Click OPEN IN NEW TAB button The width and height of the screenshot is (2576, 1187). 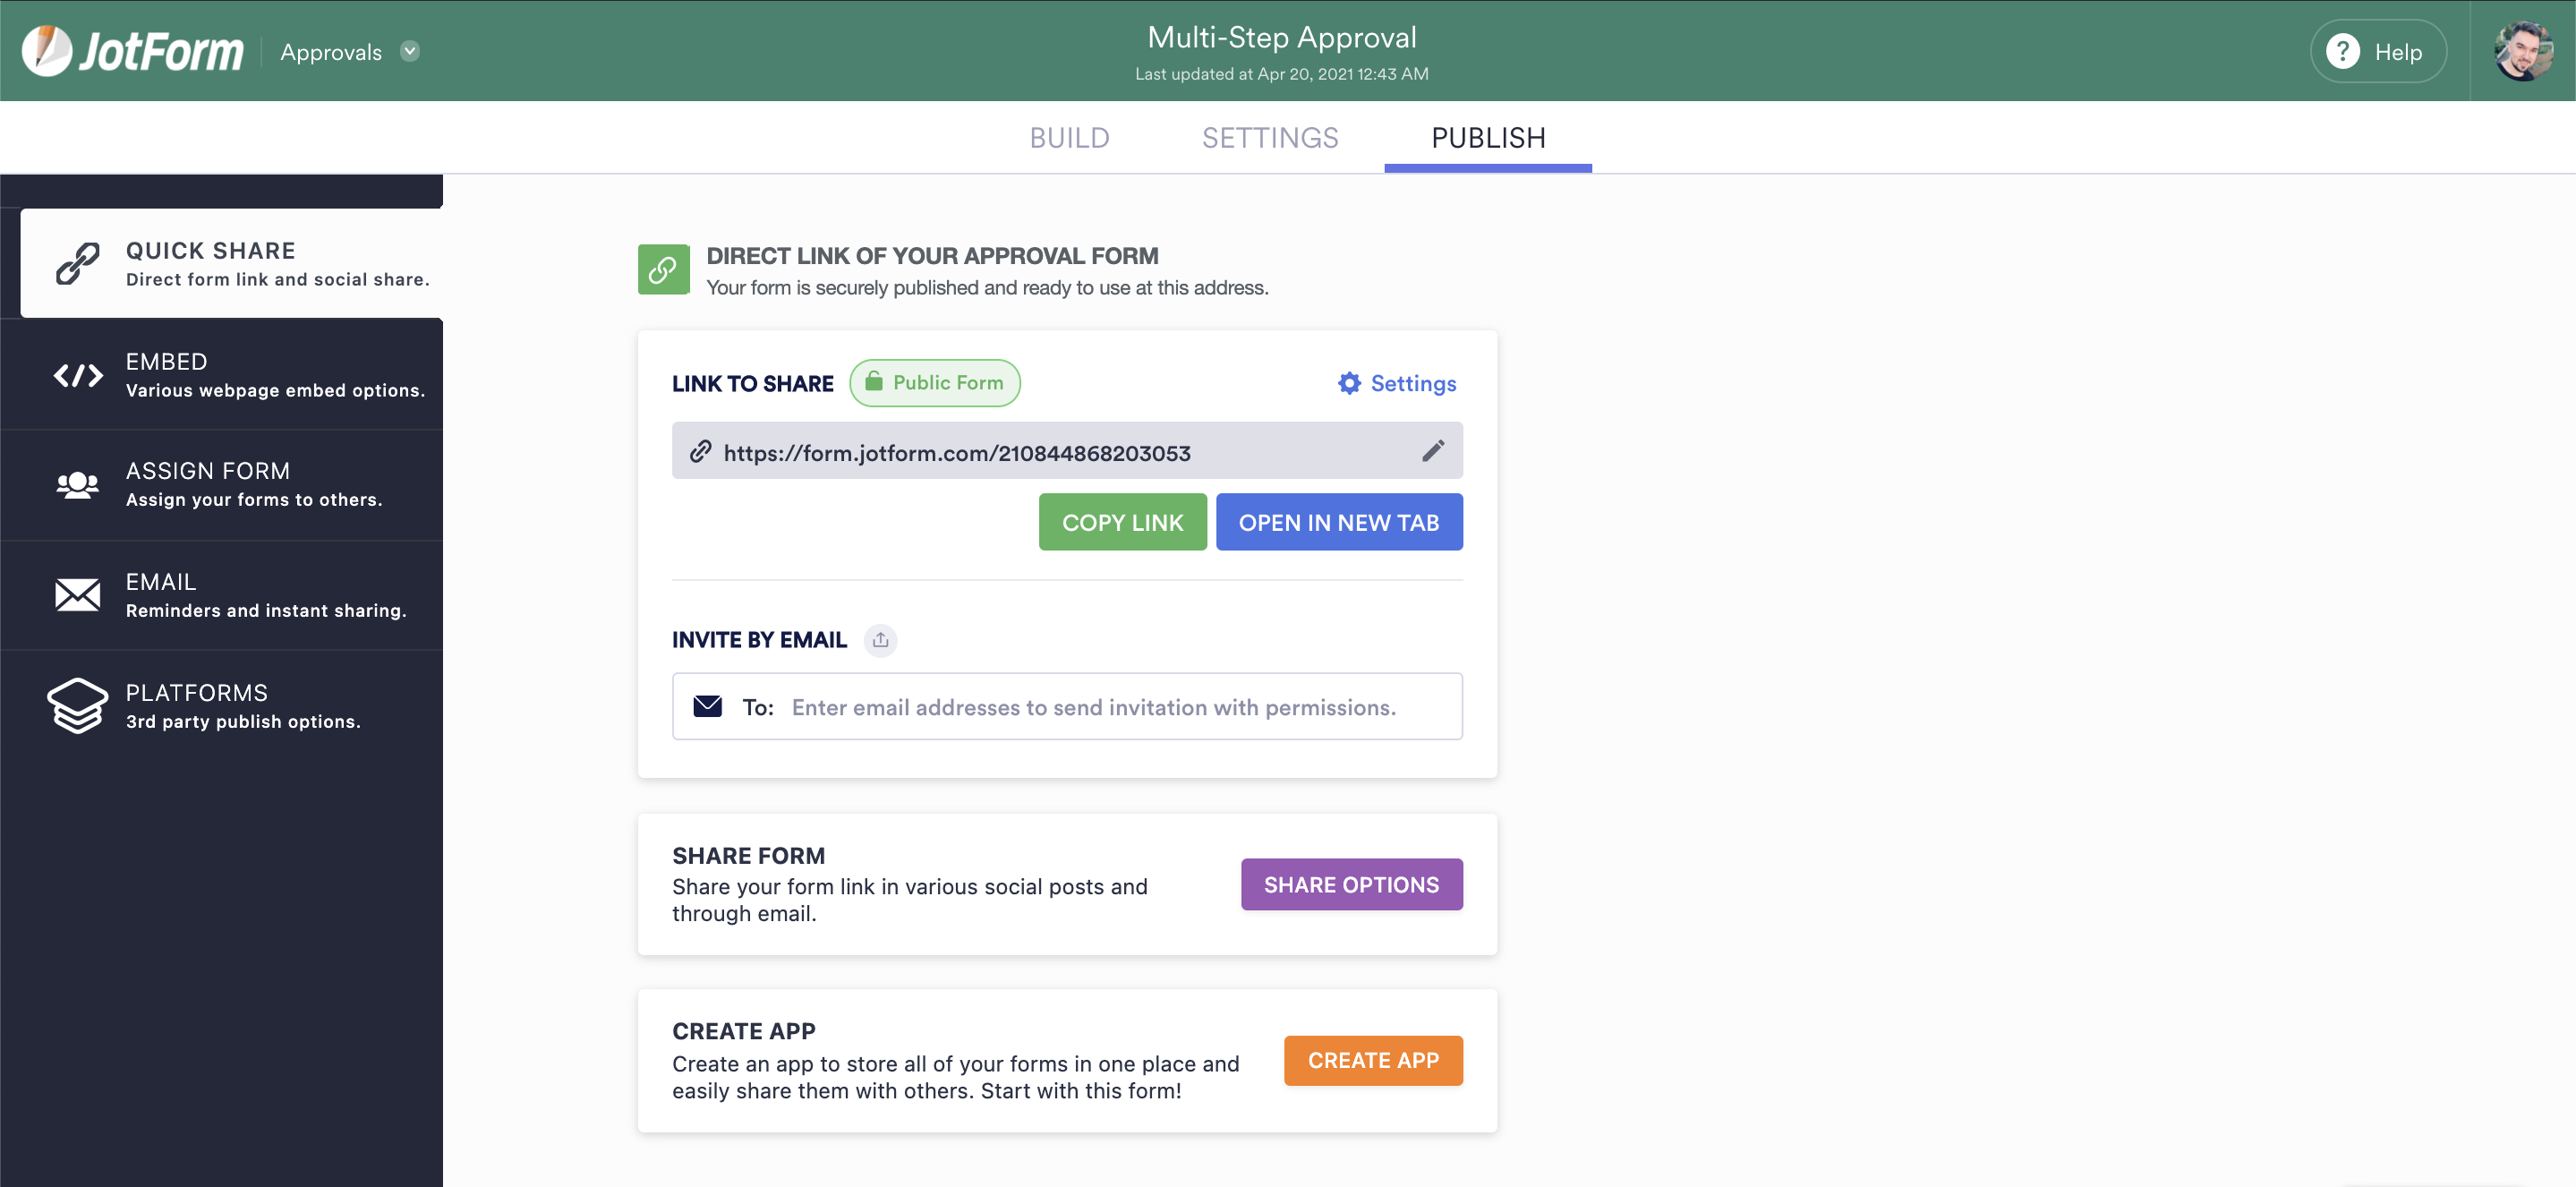[1338, 522]
